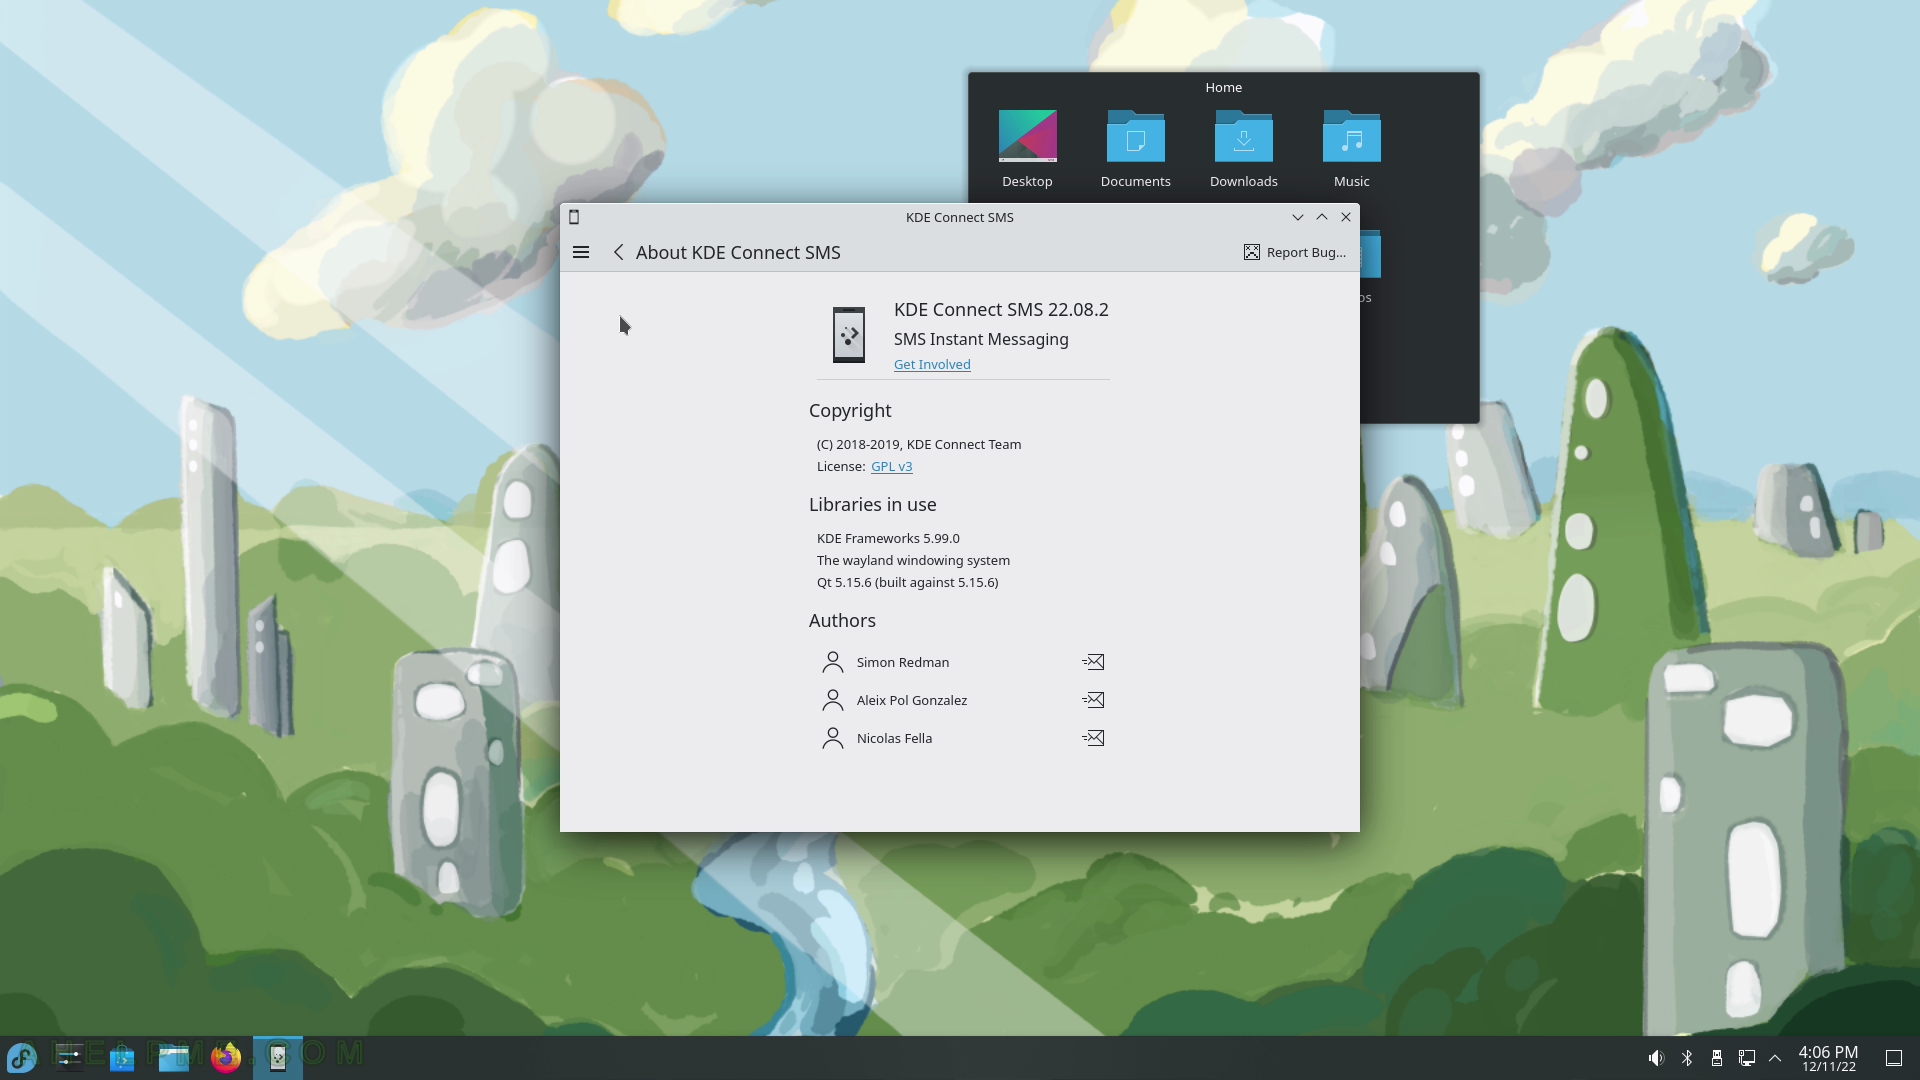
Task: Click the person icon beside Simon Redman
Action: [x=832, y=662]
